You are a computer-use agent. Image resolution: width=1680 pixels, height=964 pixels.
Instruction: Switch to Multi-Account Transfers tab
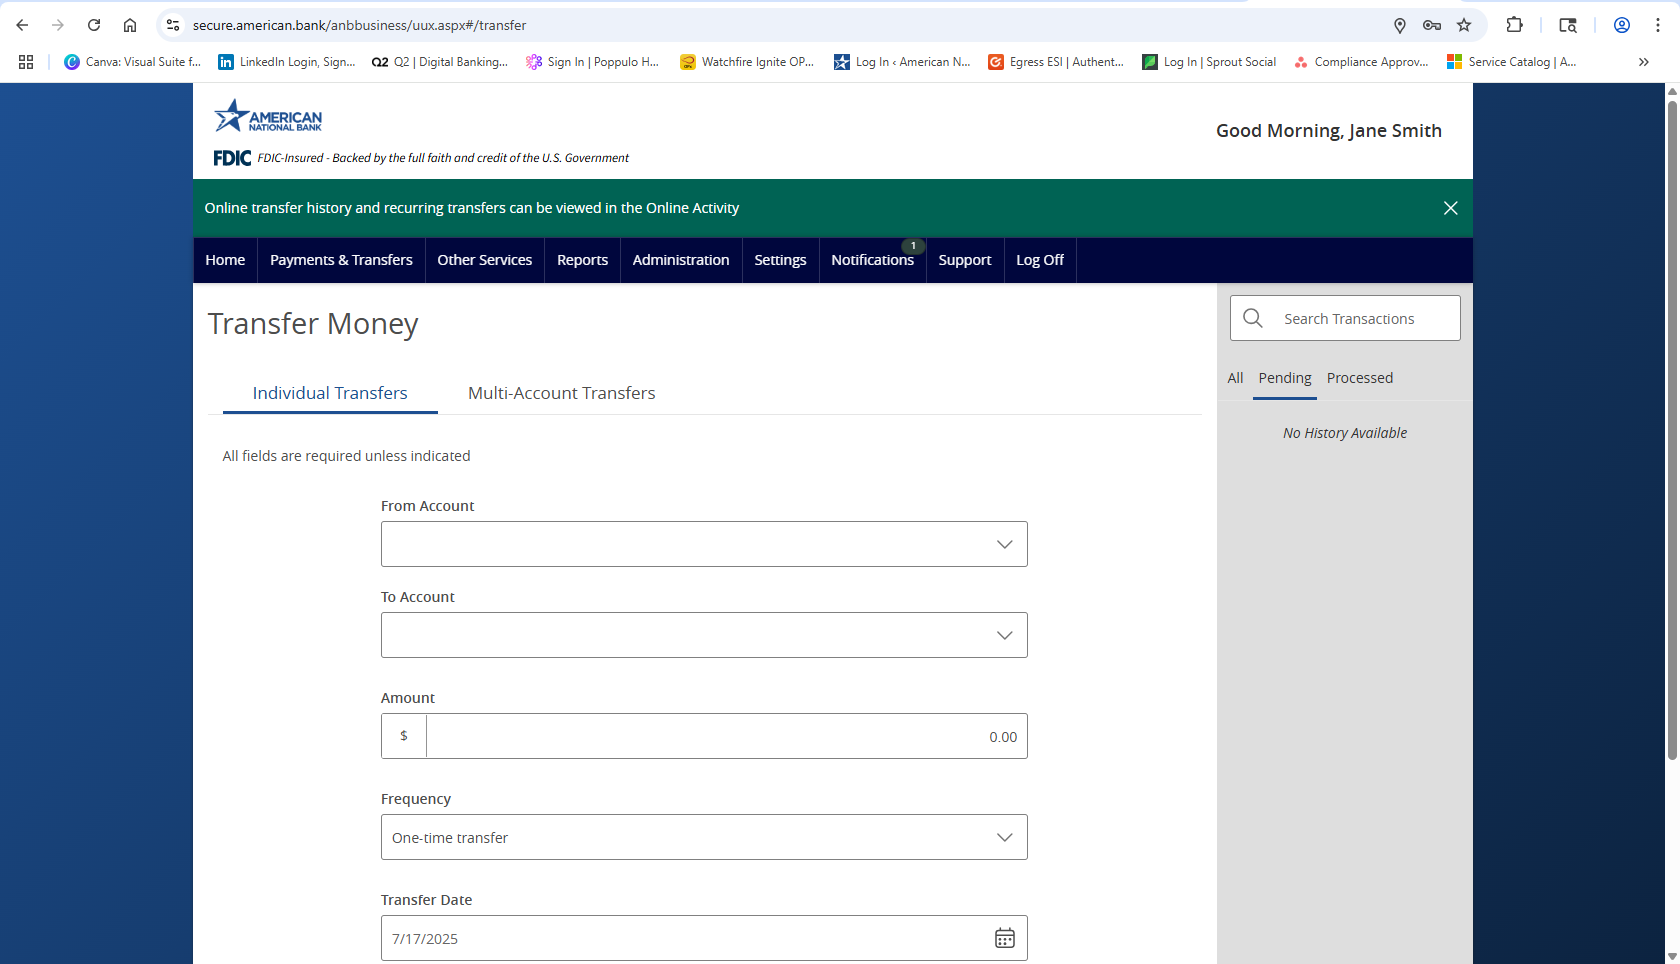(x=561, y=393)
